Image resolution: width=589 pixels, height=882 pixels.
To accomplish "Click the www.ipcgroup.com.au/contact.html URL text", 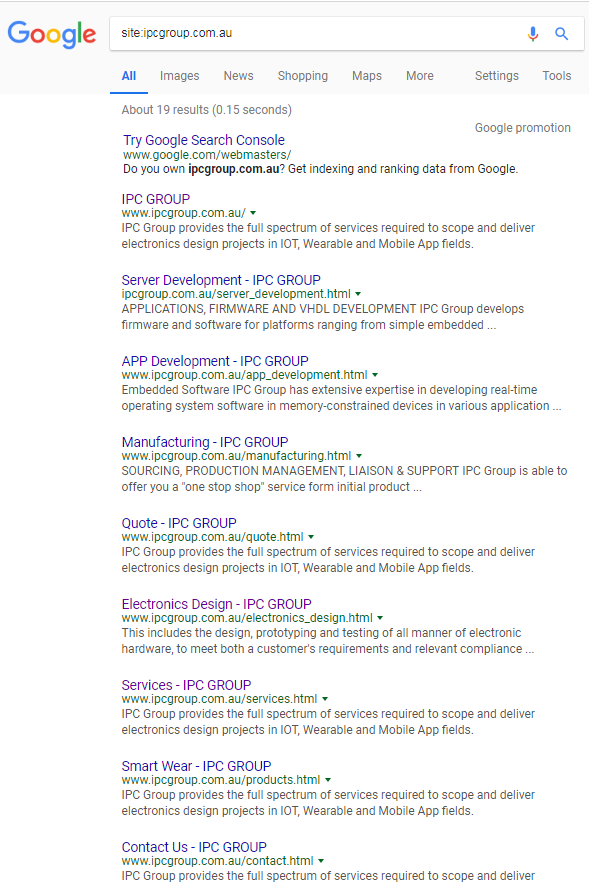I will [x=218, y=861].
